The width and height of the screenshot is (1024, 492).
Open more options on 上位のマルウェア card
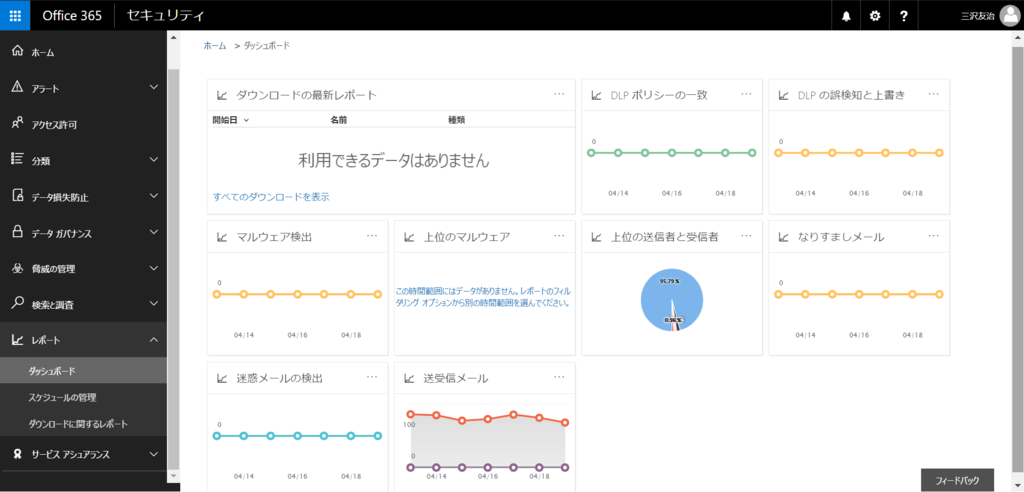coord(559,236)
